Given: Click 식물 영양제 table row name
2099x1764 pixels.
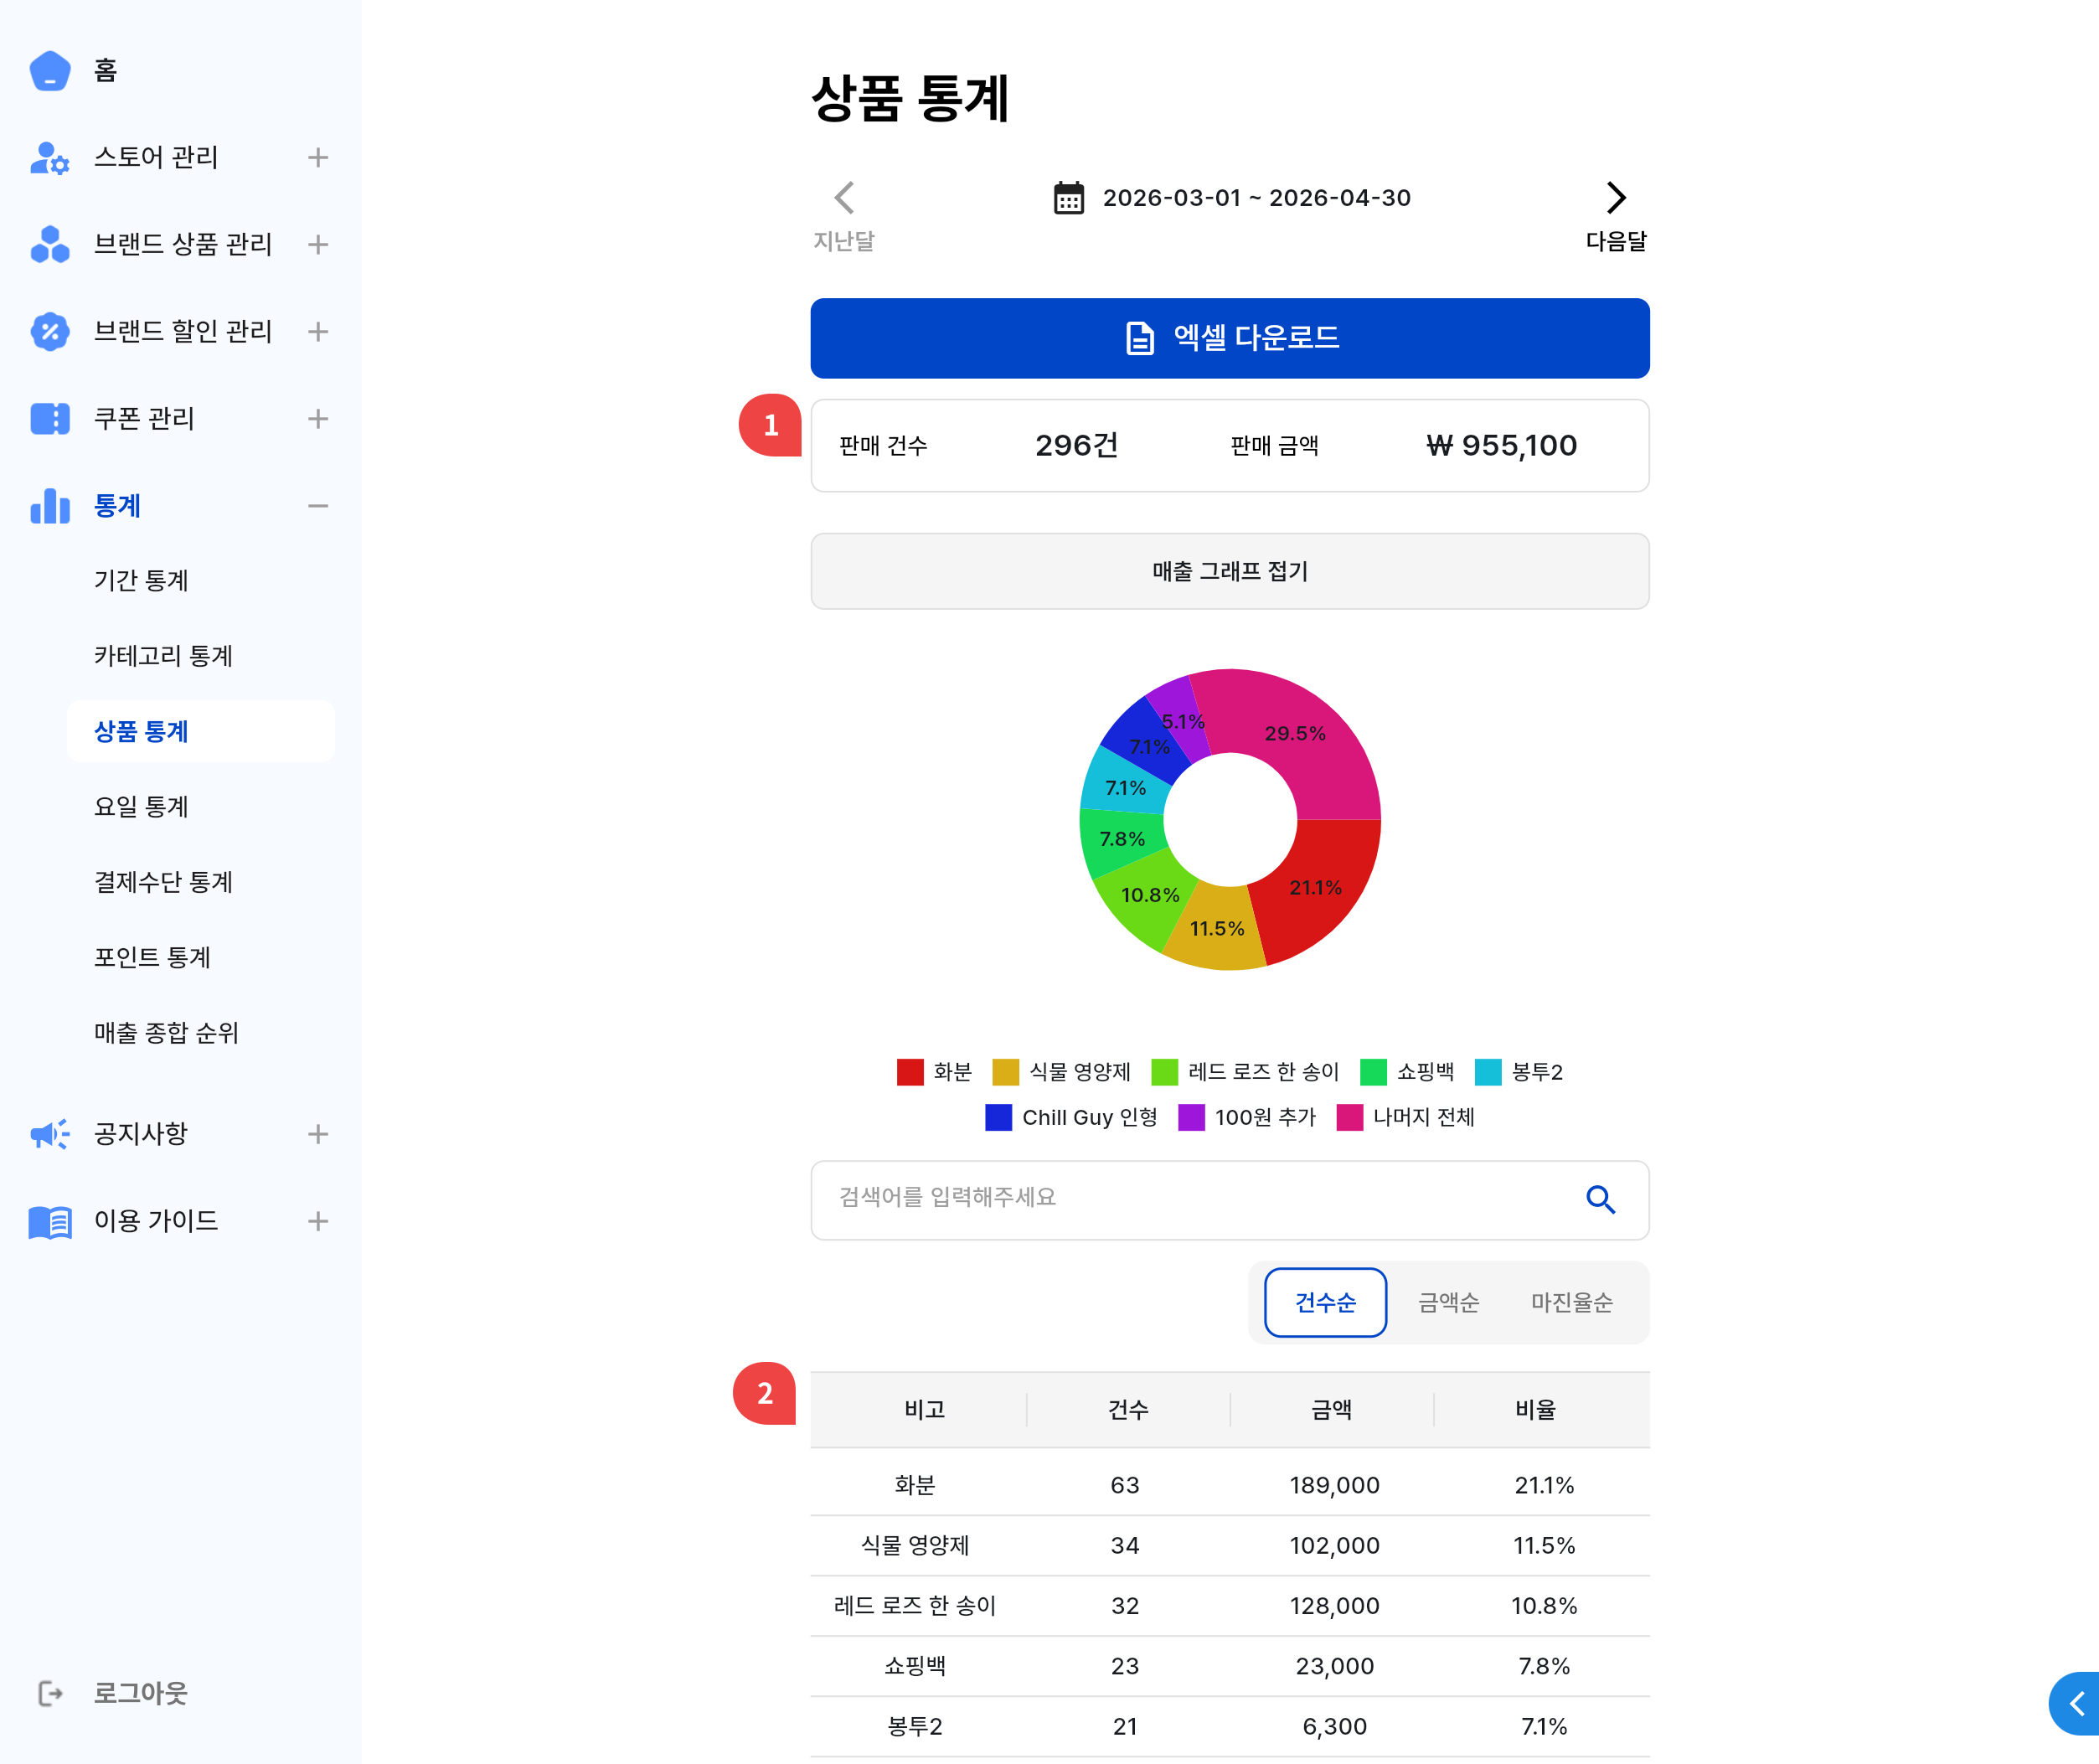Looking at the screenshot, I should (x=914, y=1545).
